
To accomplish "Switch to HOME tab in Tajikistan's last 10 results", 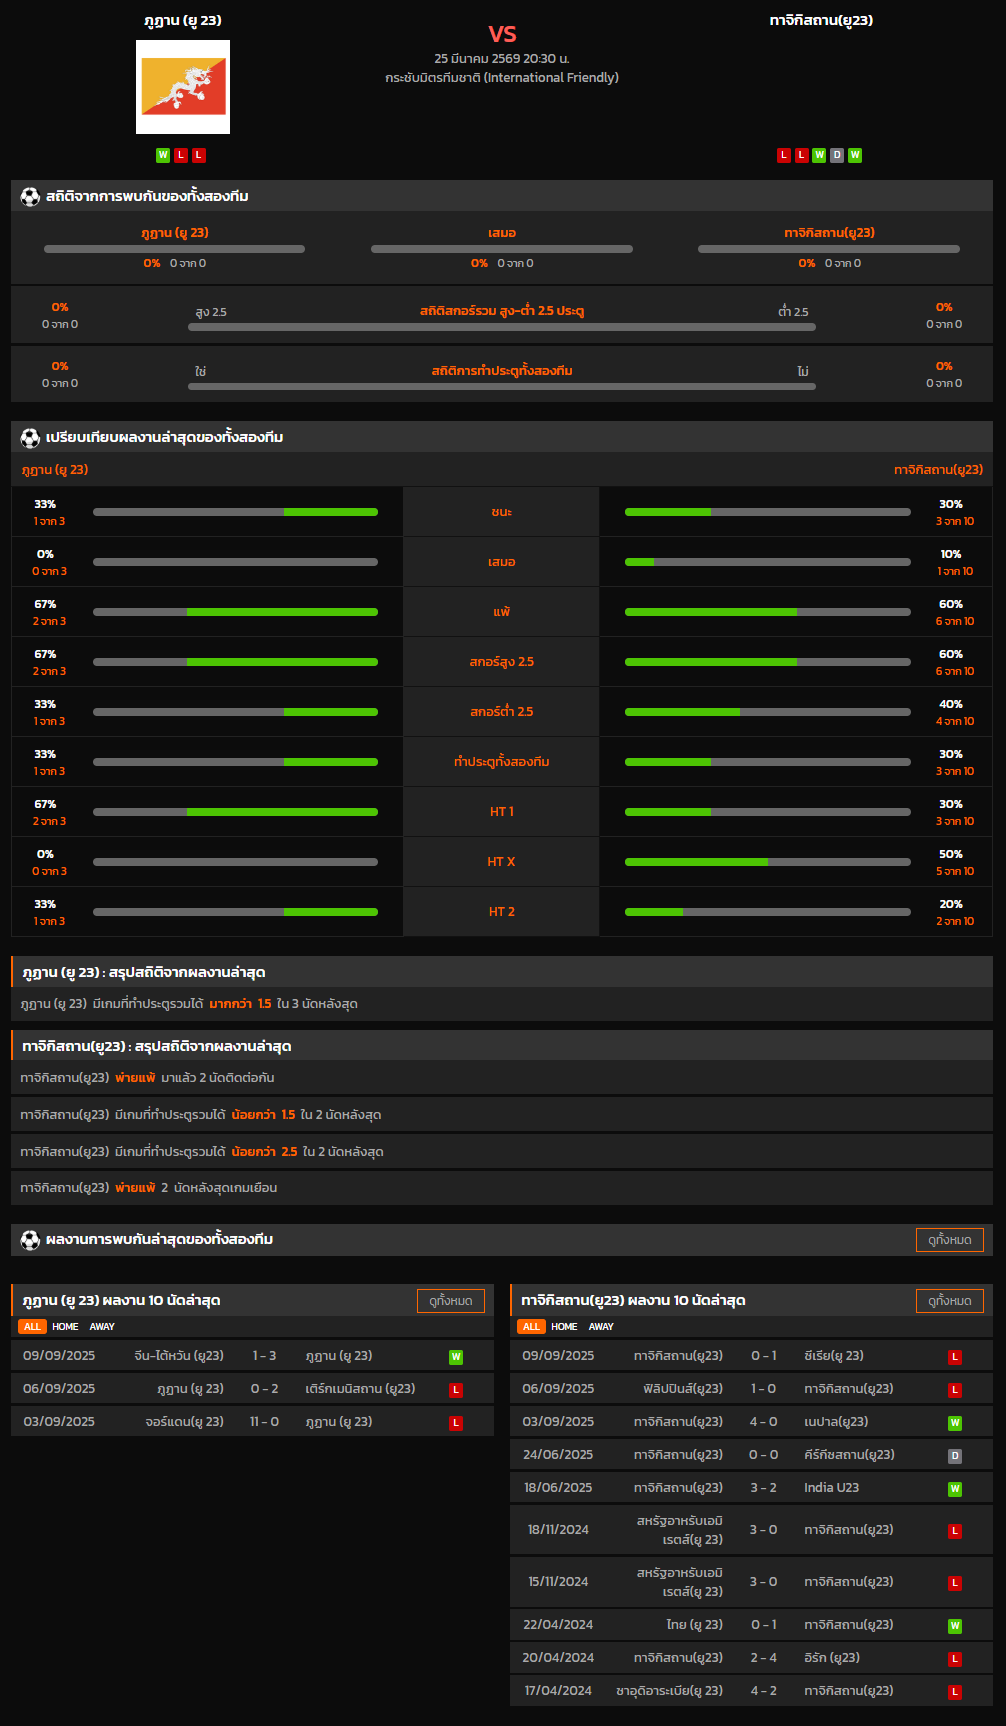I will coord(564,1327).
